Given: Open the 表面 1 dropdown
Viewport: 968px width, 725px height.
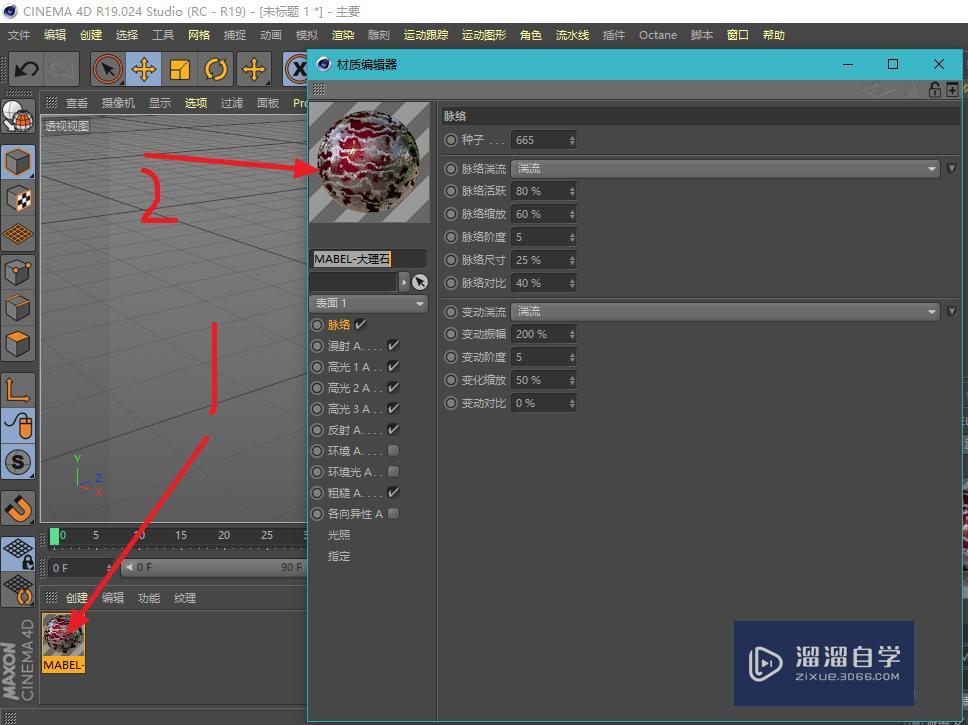Looking at the screenshot, I should pos(369,303).
